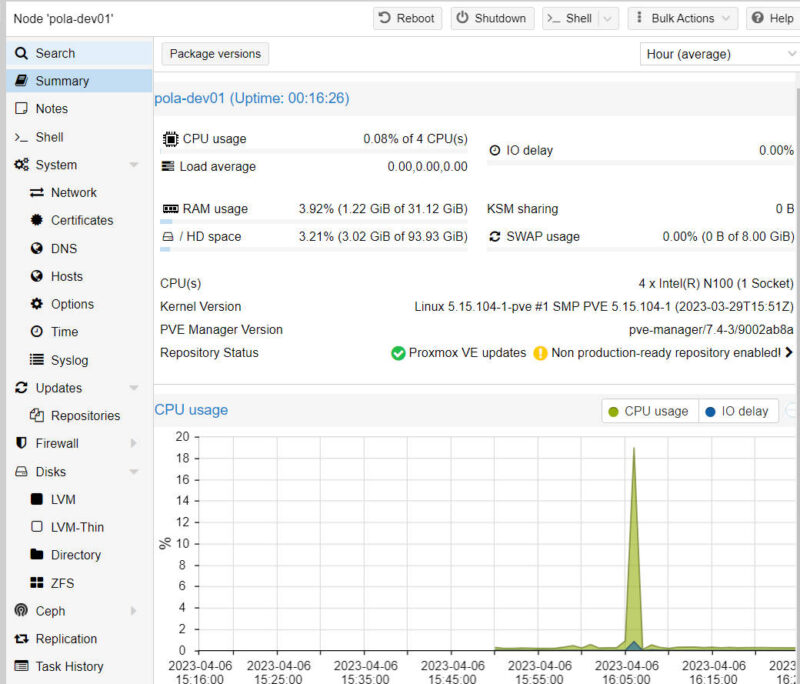Open Task History menu item
Viewport: 800px width, 684px height.
80,666
